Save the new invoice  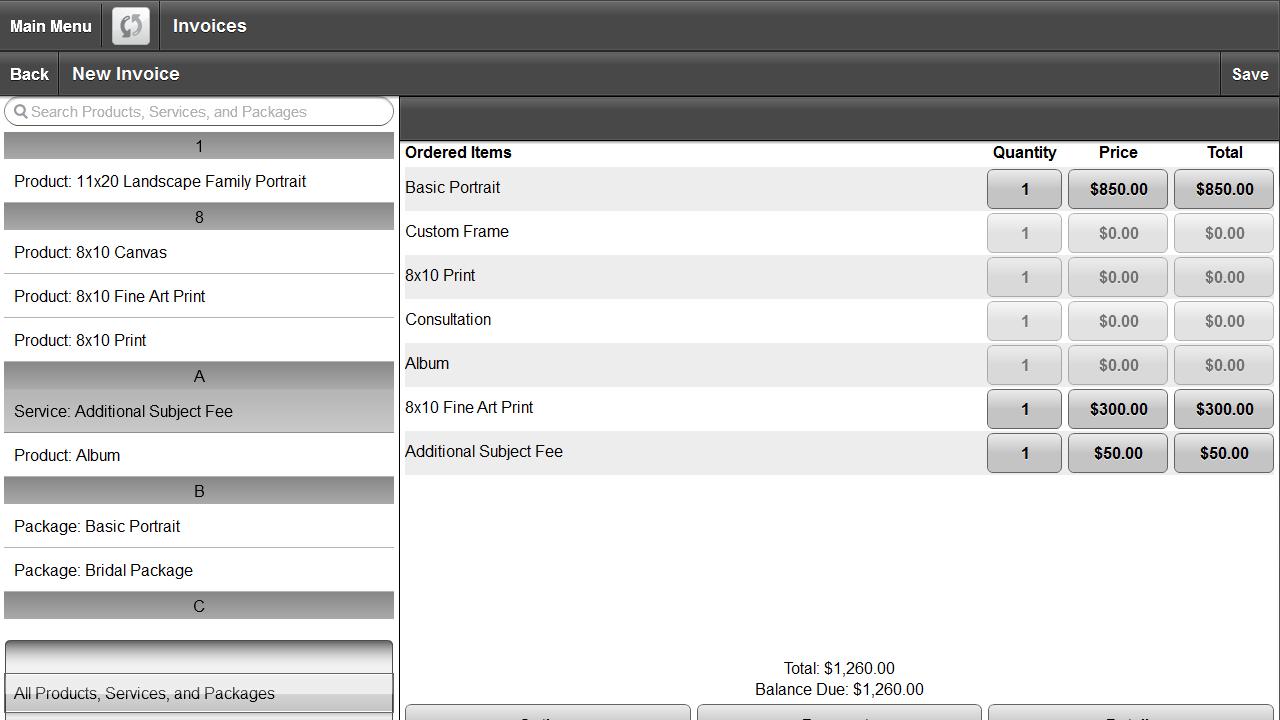point(1249,73)
